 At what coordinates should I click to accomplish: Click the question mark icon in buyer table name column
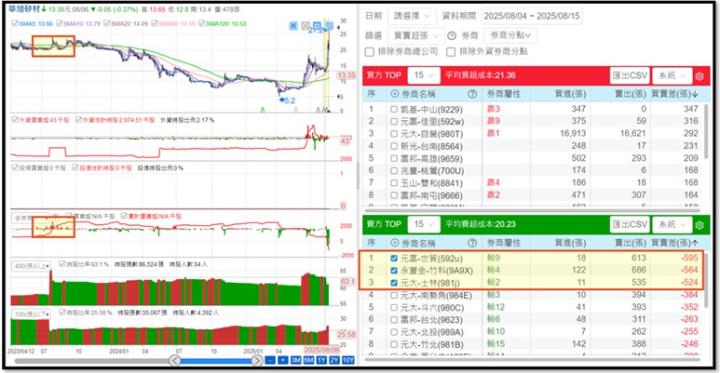472,95
